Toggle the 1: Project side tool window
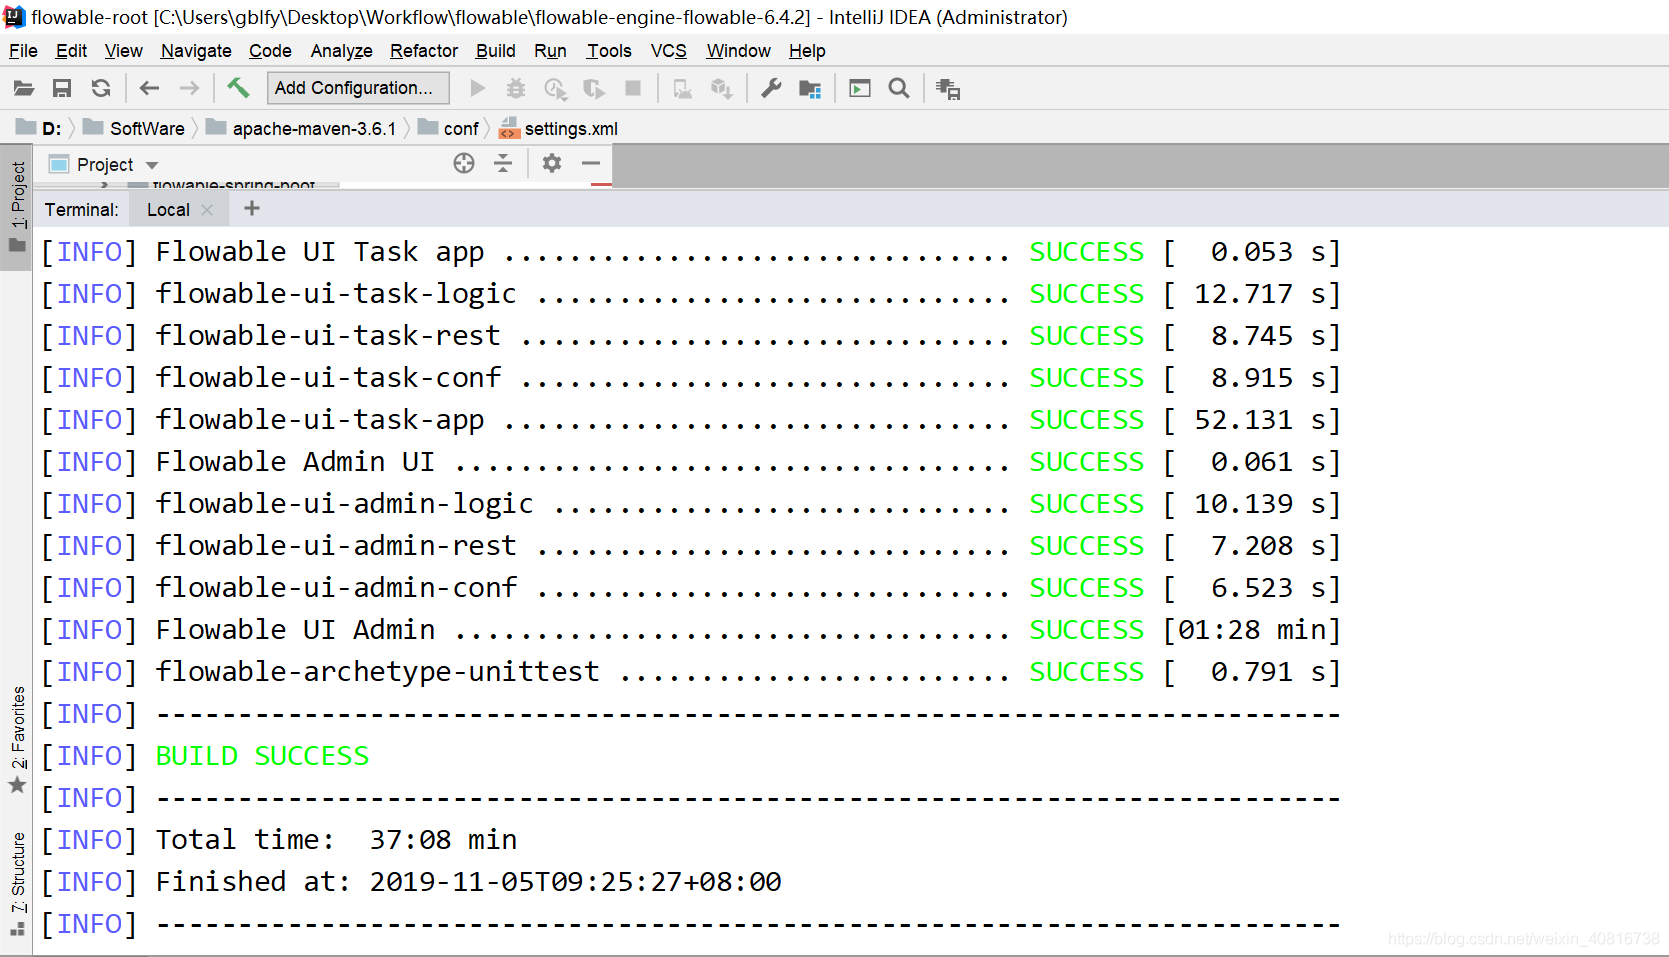1669x957 pixels. click(x=17, y=207)
